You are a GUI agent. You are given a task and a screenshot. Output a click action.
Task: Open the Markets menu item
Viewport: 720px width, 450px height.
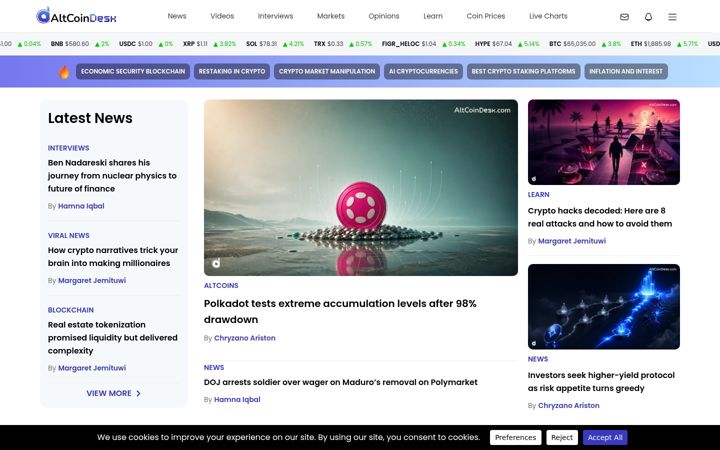331,16
